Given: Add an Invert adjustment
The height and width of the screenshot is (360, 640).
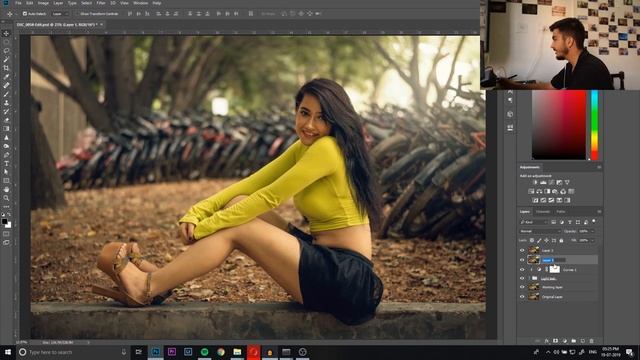Looking at the screenshot, I should pyautogui.click(x=535, y=200).
